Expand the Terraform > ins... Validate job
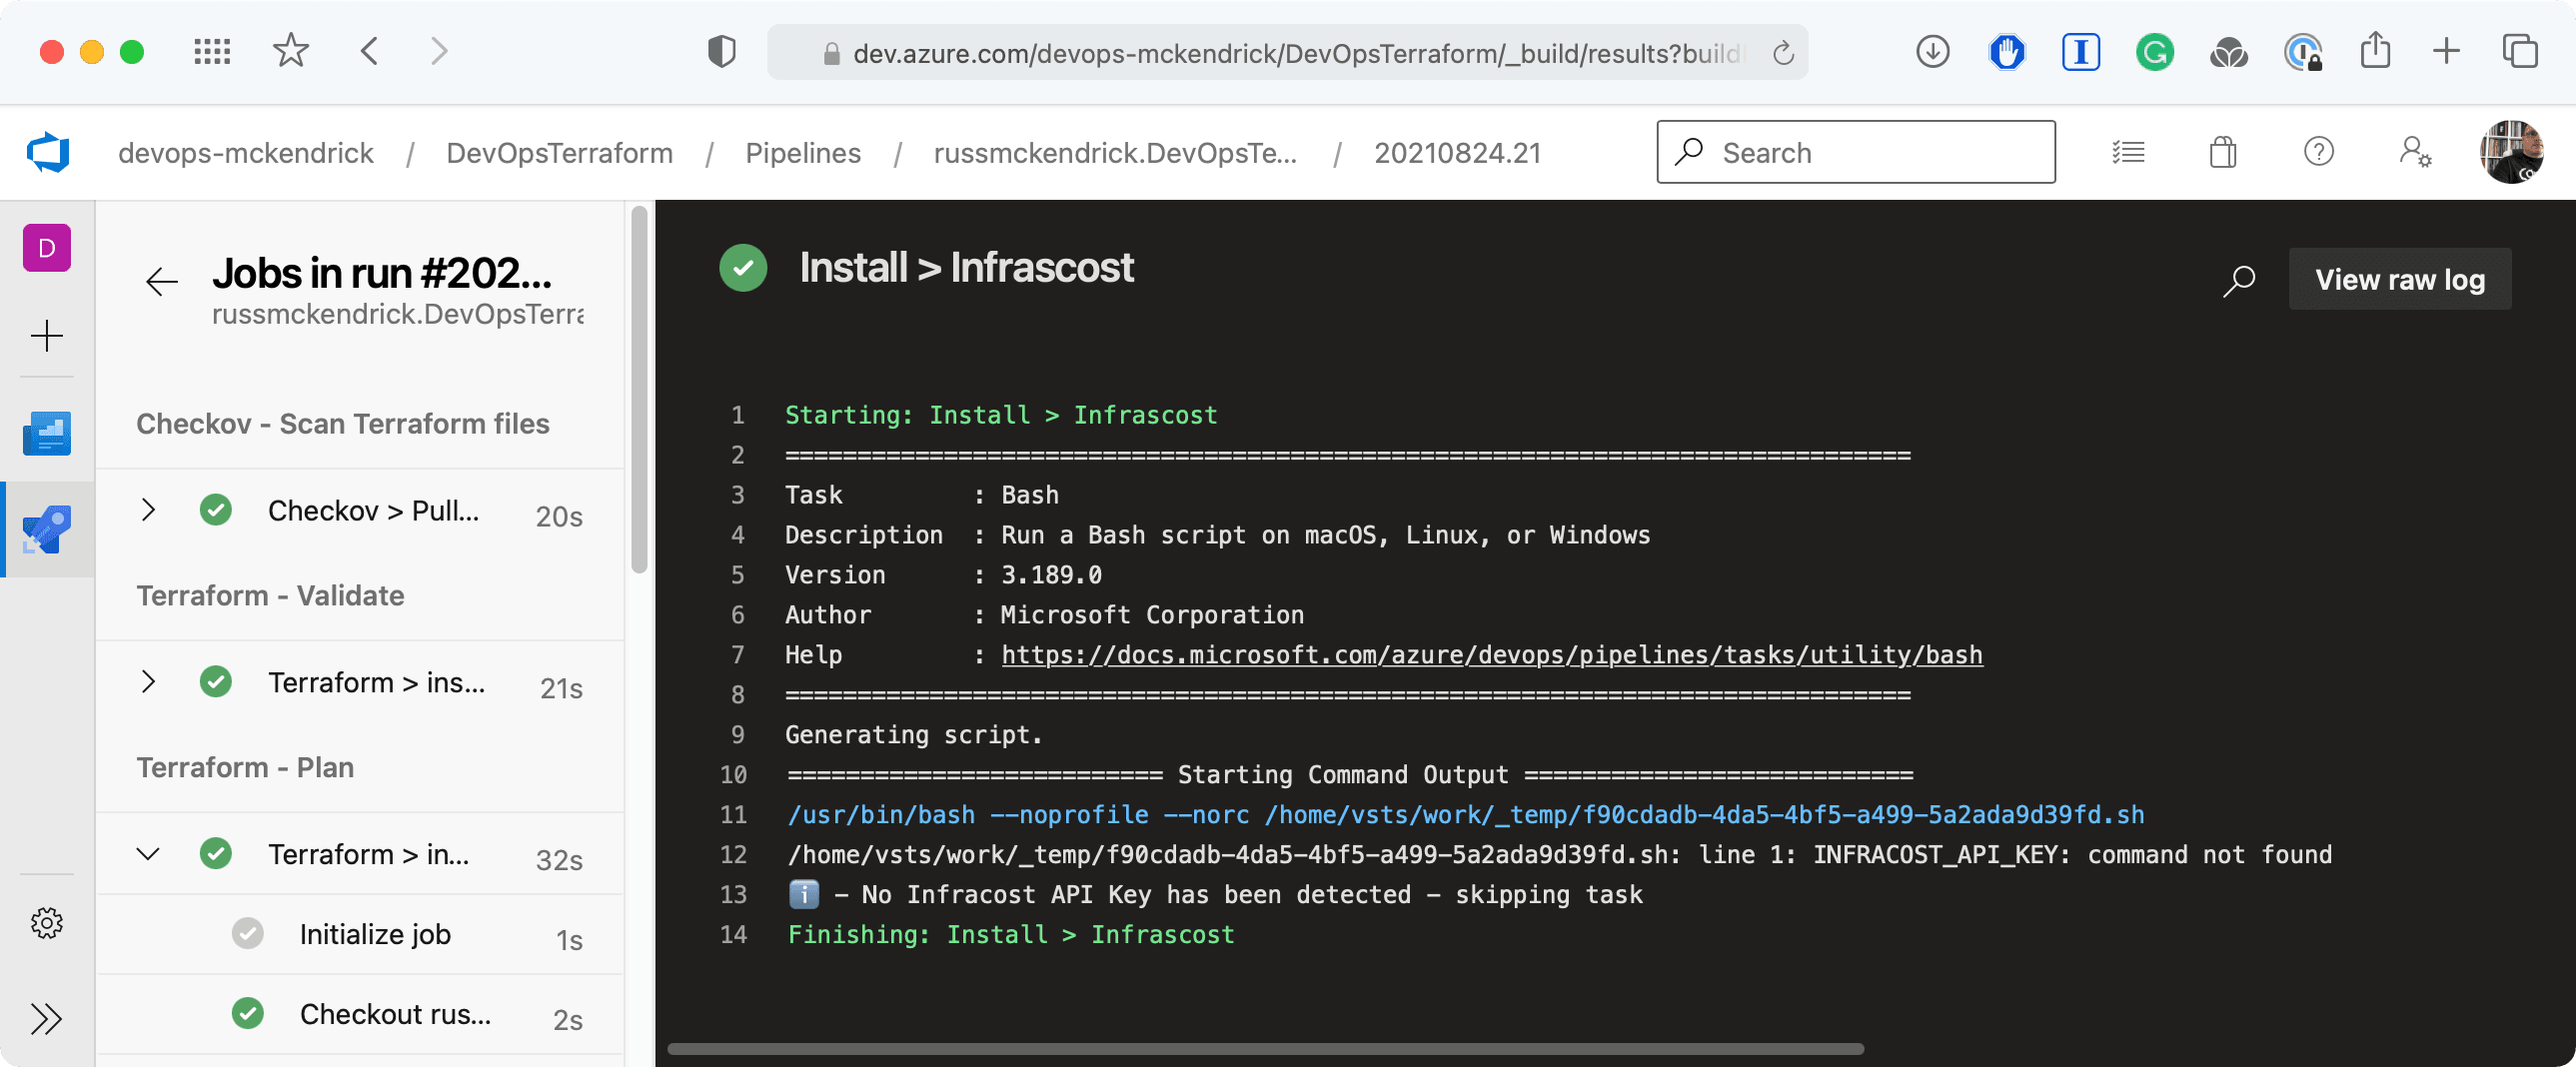Viewport: 2576px width, 1067px height. pos(149,682)
